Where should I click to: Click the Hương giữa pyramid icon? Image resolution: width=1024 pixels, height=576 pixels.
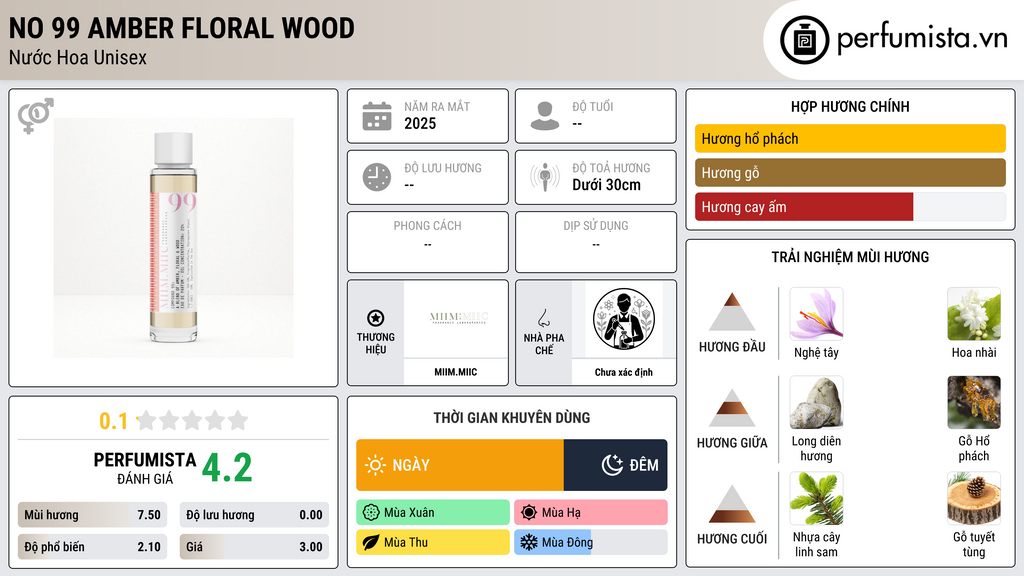732,408
